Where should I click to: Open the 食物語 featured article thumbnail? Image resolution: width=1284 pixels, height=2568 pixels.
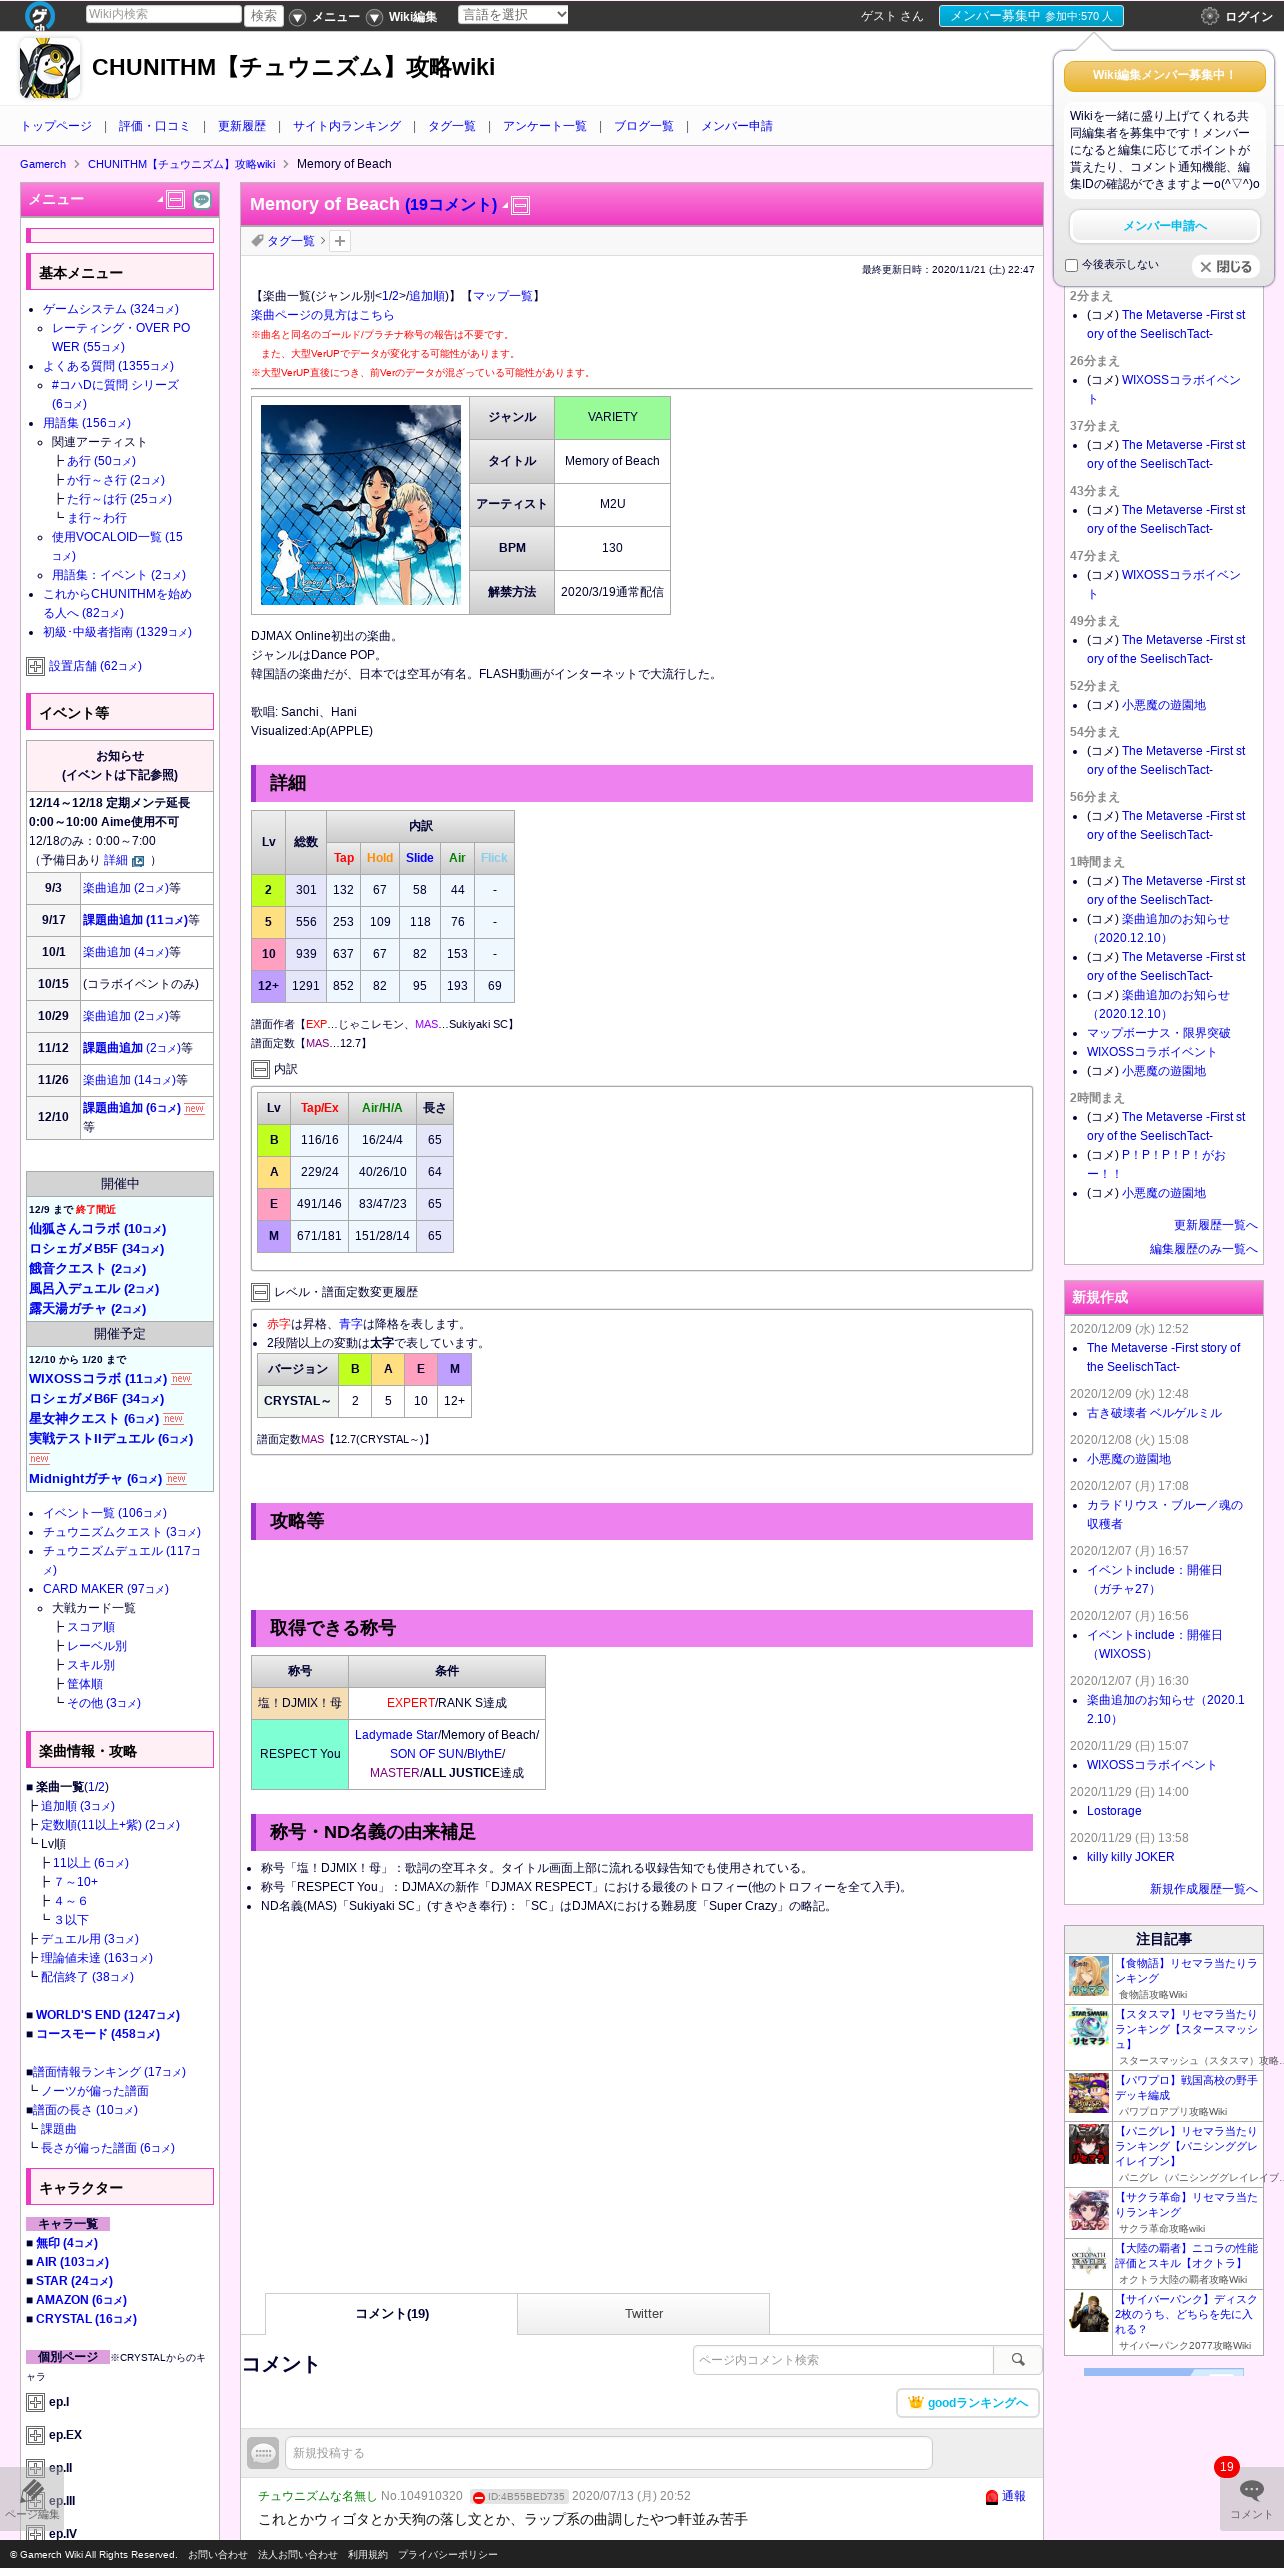pos(1088,1977)
